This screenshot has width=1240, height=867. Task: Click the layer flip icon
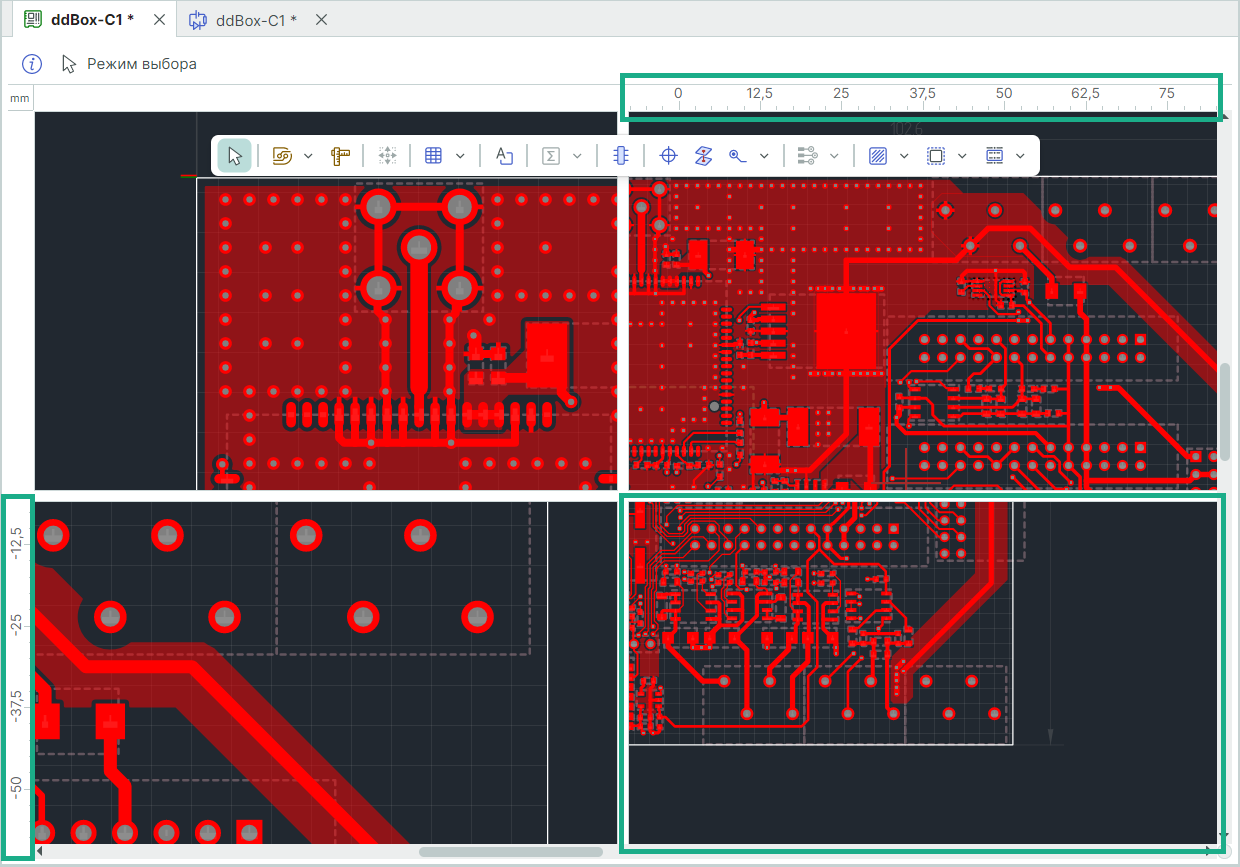tap(704, 156)
